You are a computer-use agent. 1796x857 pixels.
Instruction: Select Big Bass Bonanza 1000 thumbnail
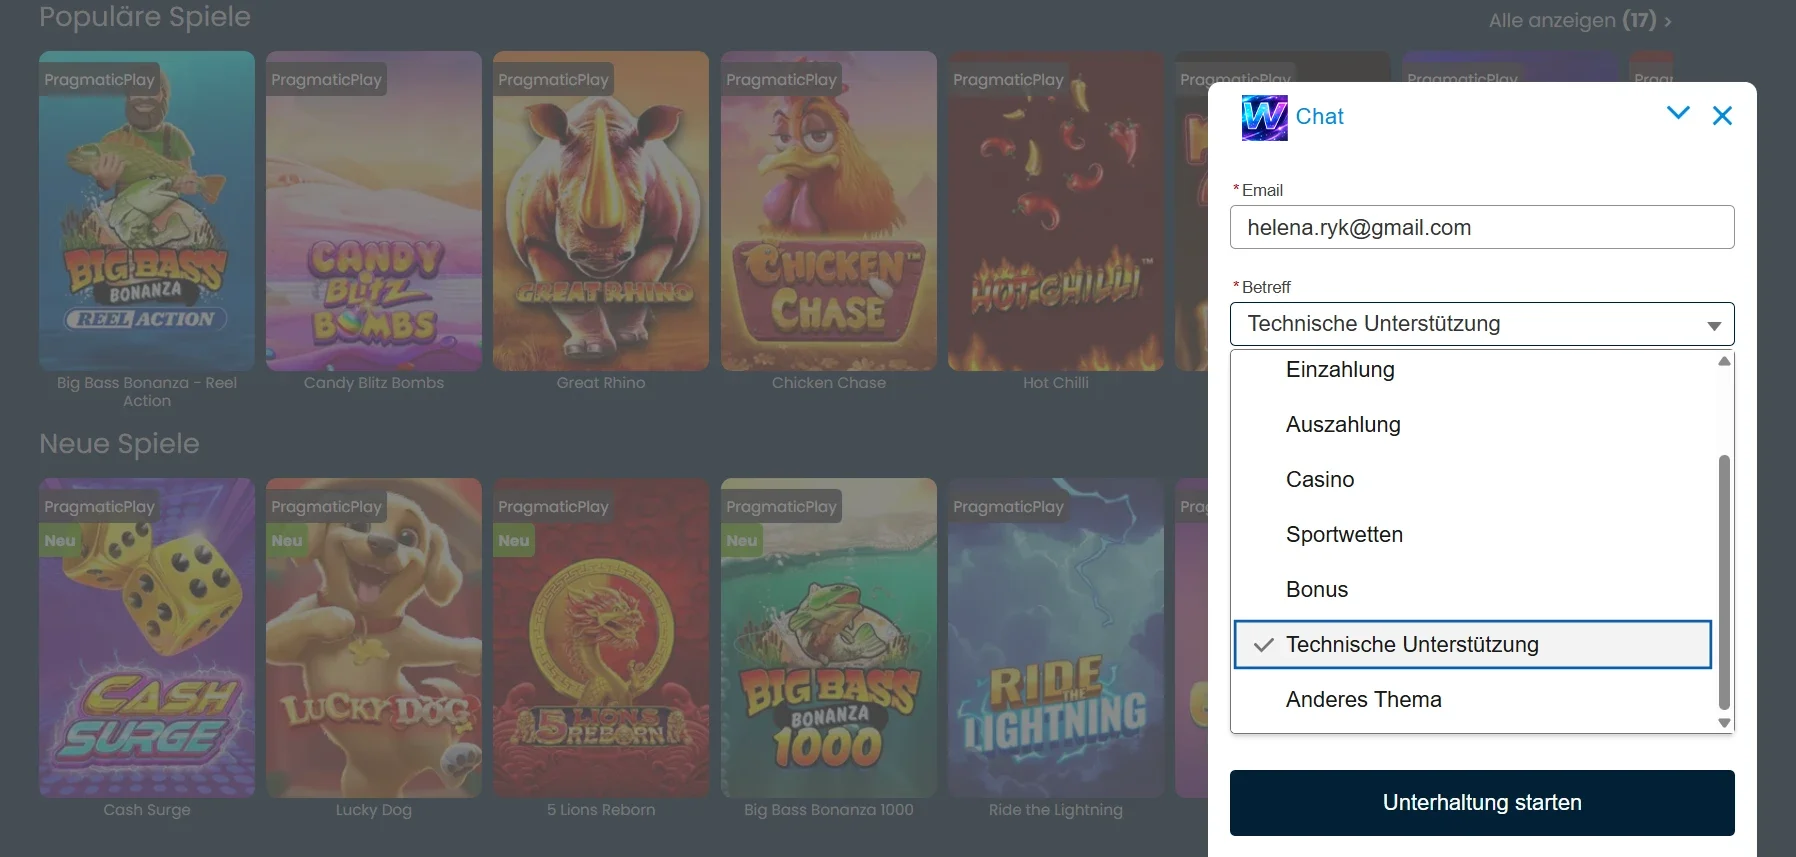click(829, 638)
